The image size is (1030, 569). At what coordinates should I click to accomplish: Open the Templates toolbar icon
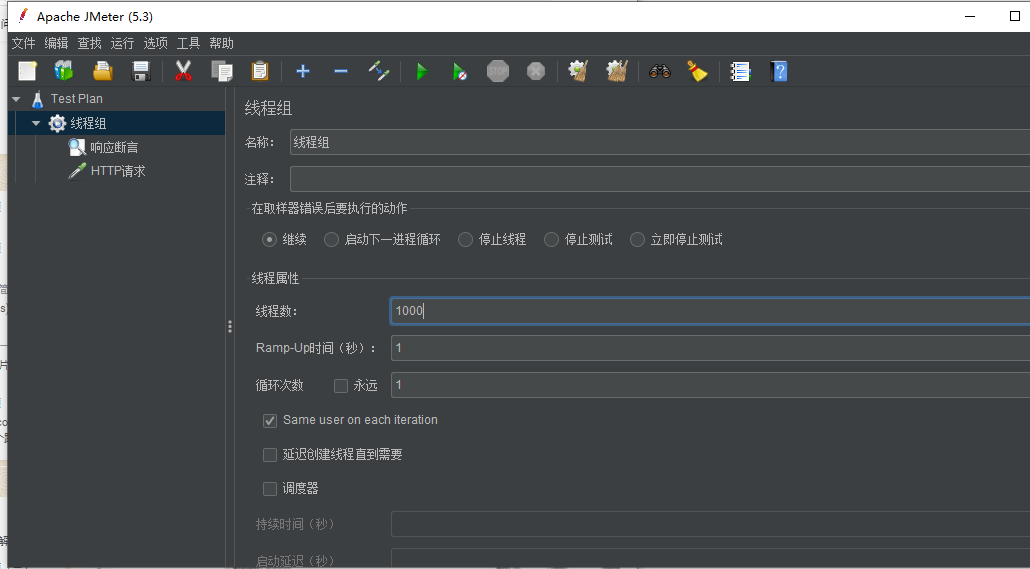coord(64,71)
